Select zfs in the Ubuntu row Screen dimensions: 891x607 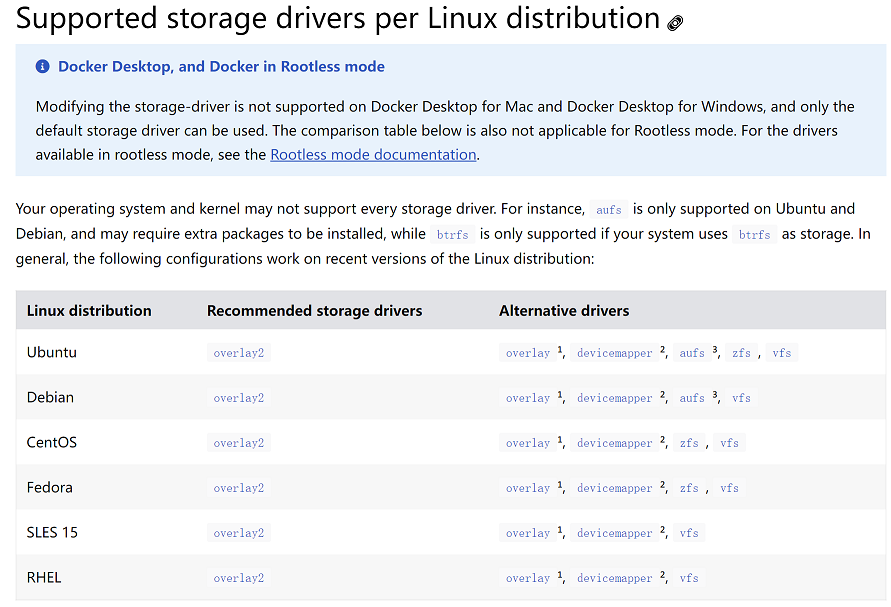point(741,353)
